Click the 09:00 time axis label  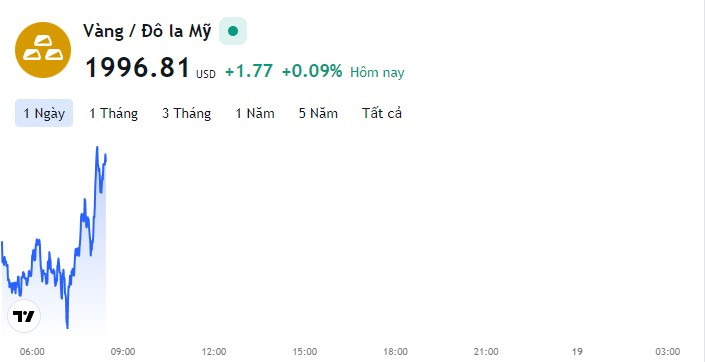123,352
